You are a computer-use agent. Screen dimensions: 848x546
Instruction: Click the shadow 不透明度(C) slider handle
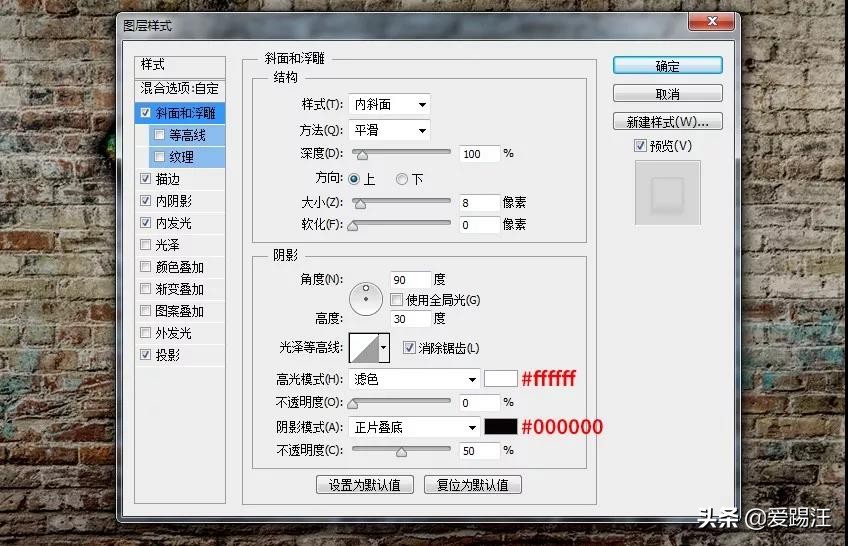pos(401,452)
